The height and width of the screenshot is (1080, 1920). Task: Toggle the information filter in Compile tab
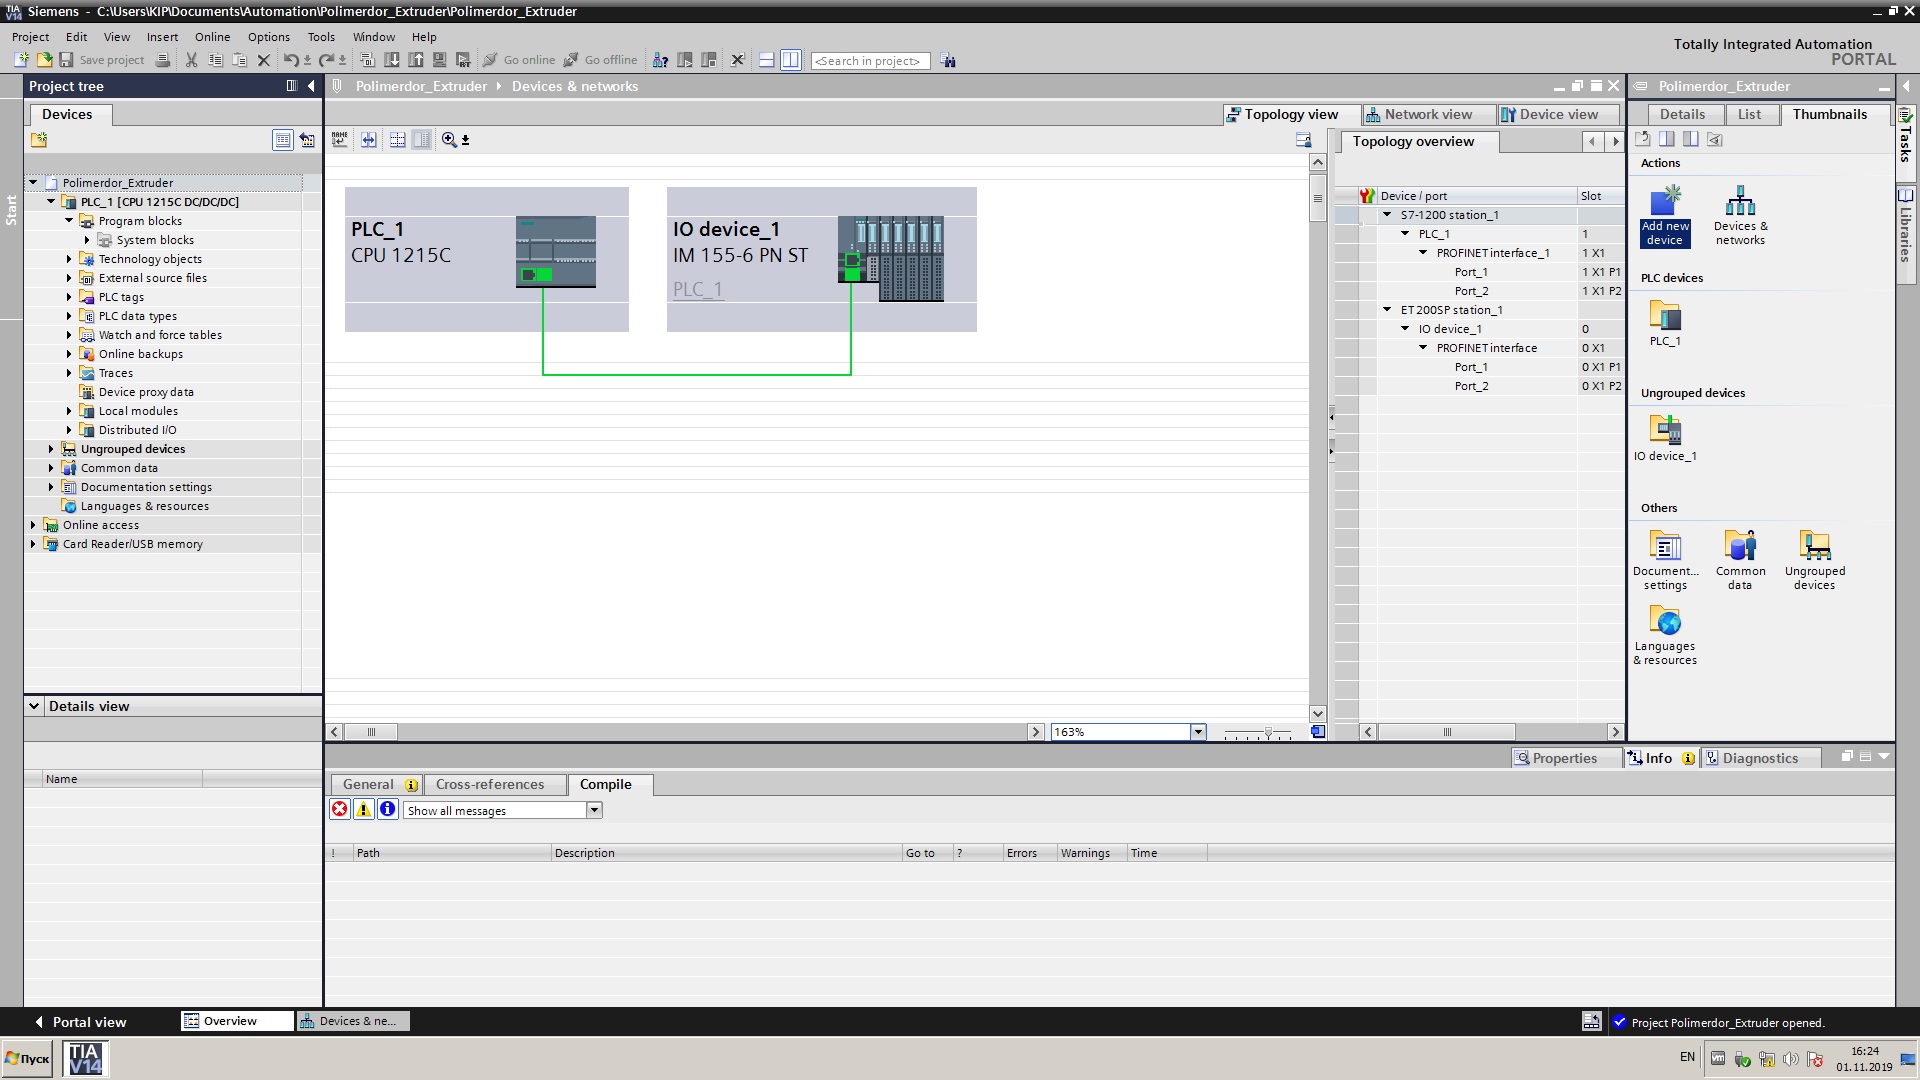pyautogui.click(x=388, y=810)
